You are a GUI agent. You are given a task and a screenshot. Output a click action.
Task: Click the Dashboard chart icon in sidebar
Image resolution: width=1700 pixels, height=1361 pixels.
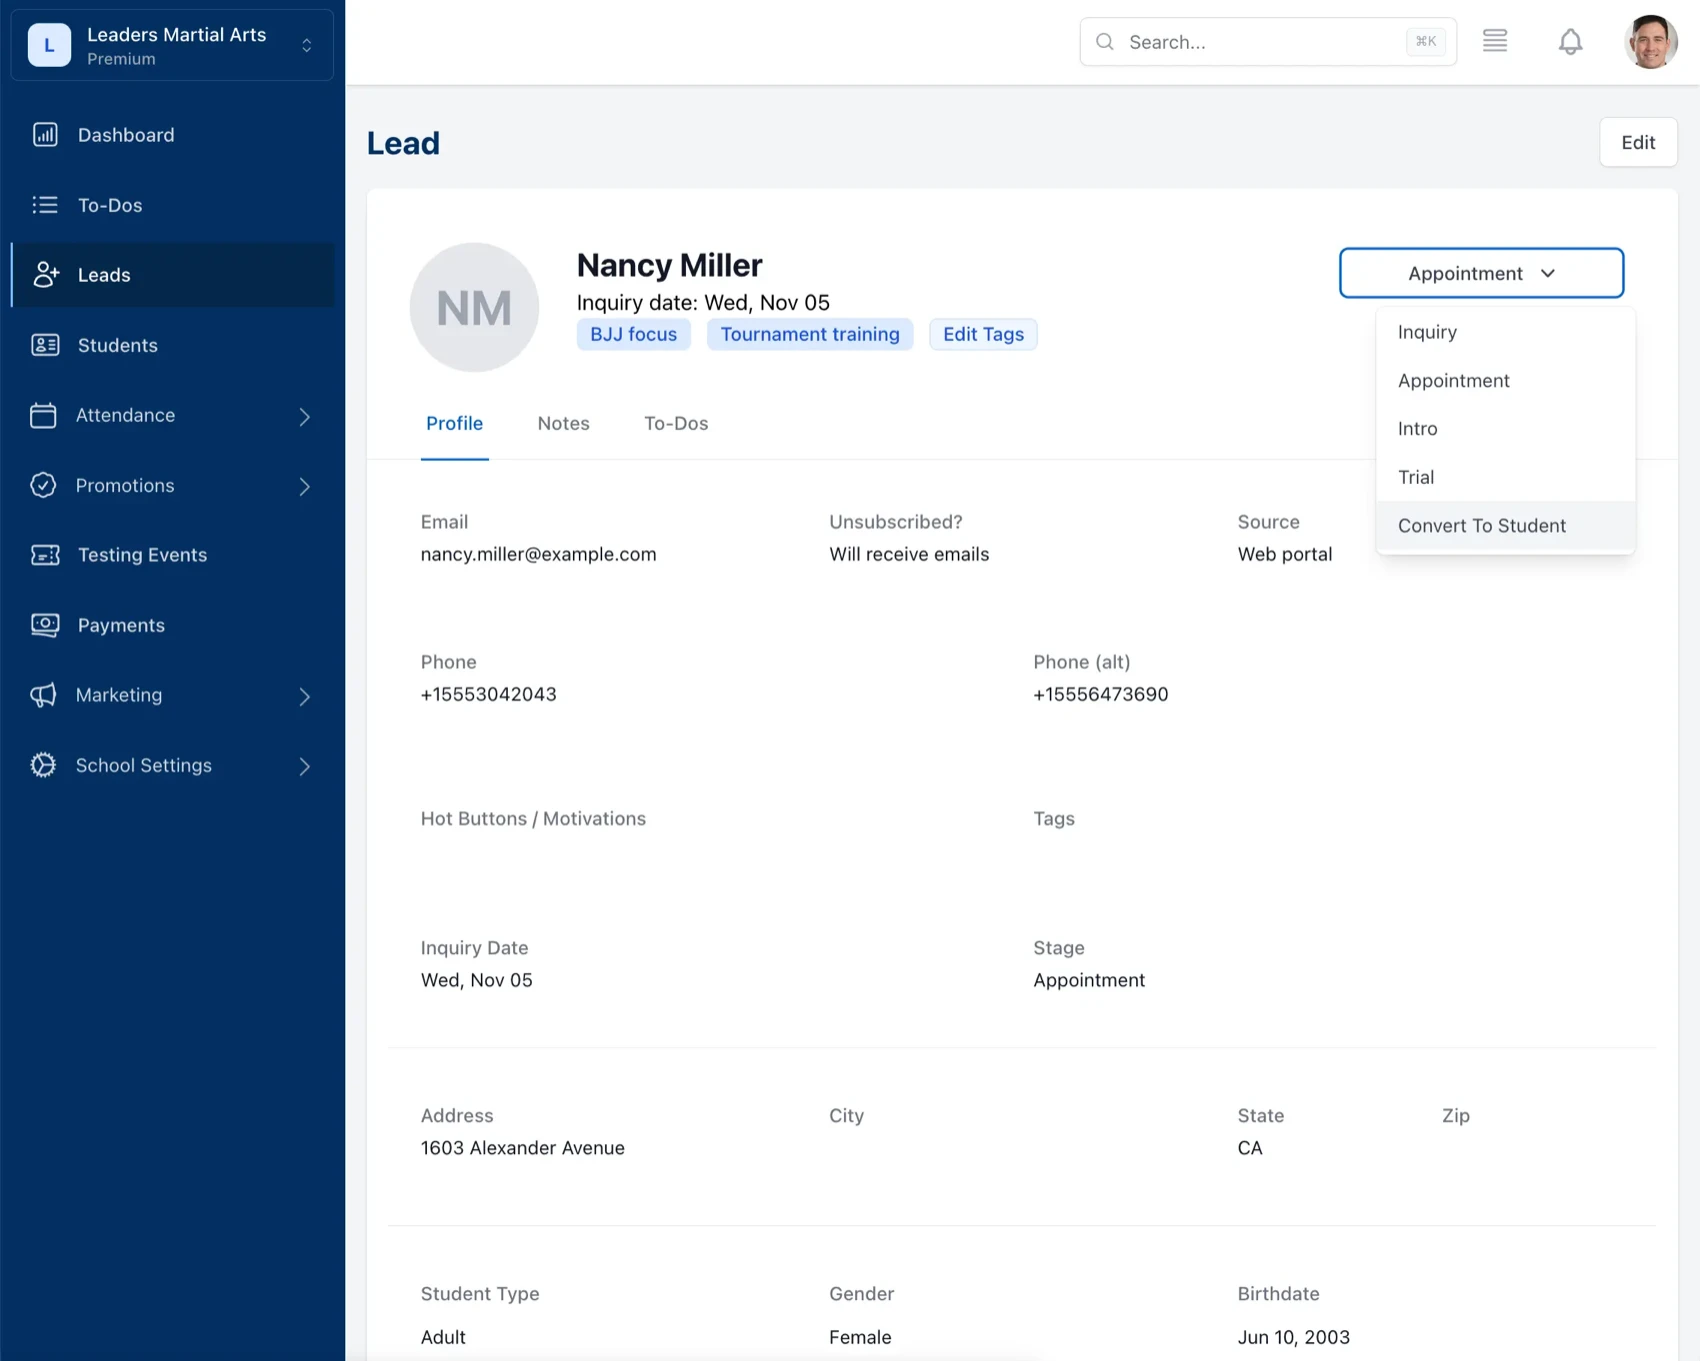(45, 135)
